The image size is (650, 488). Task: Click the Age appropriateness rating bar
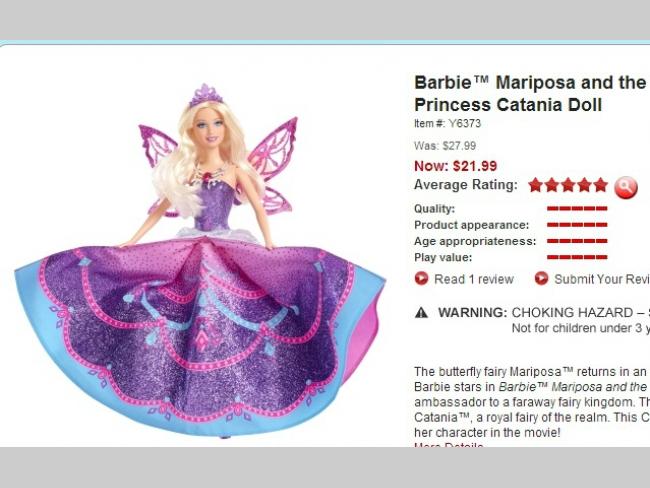(577, 241)
